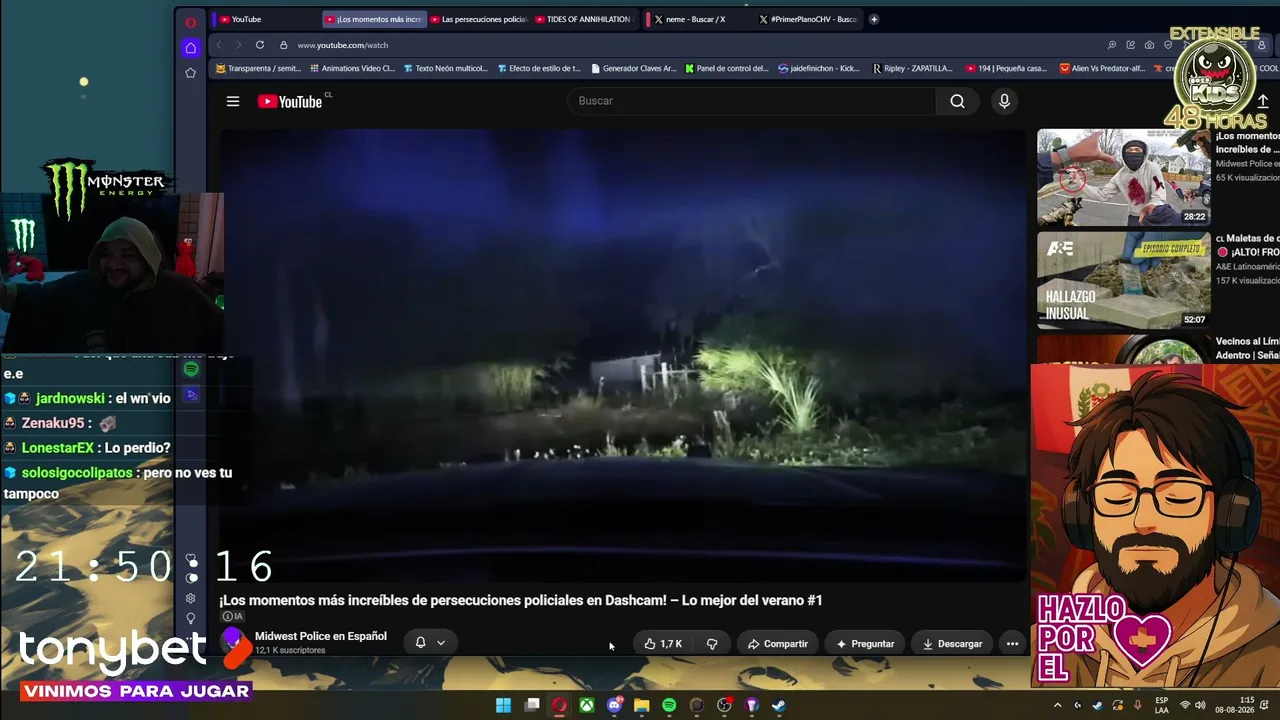The image size is (1280, 720).
Task: Open the Generador Claves bookmark
Action: tap(634, 69)
